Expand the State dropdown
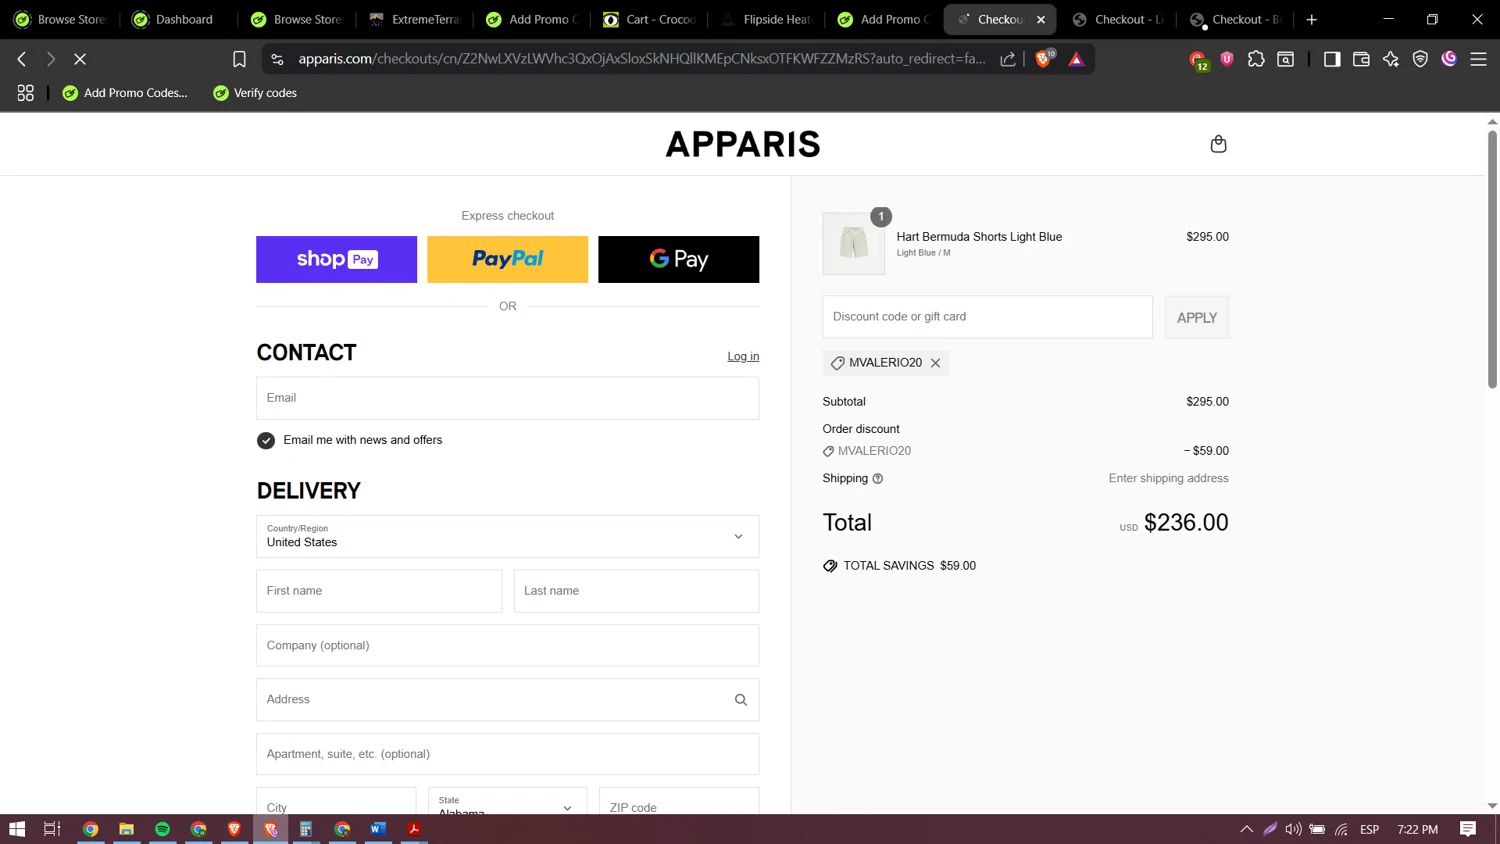The image size is (1500, 844). coord(508,801)
